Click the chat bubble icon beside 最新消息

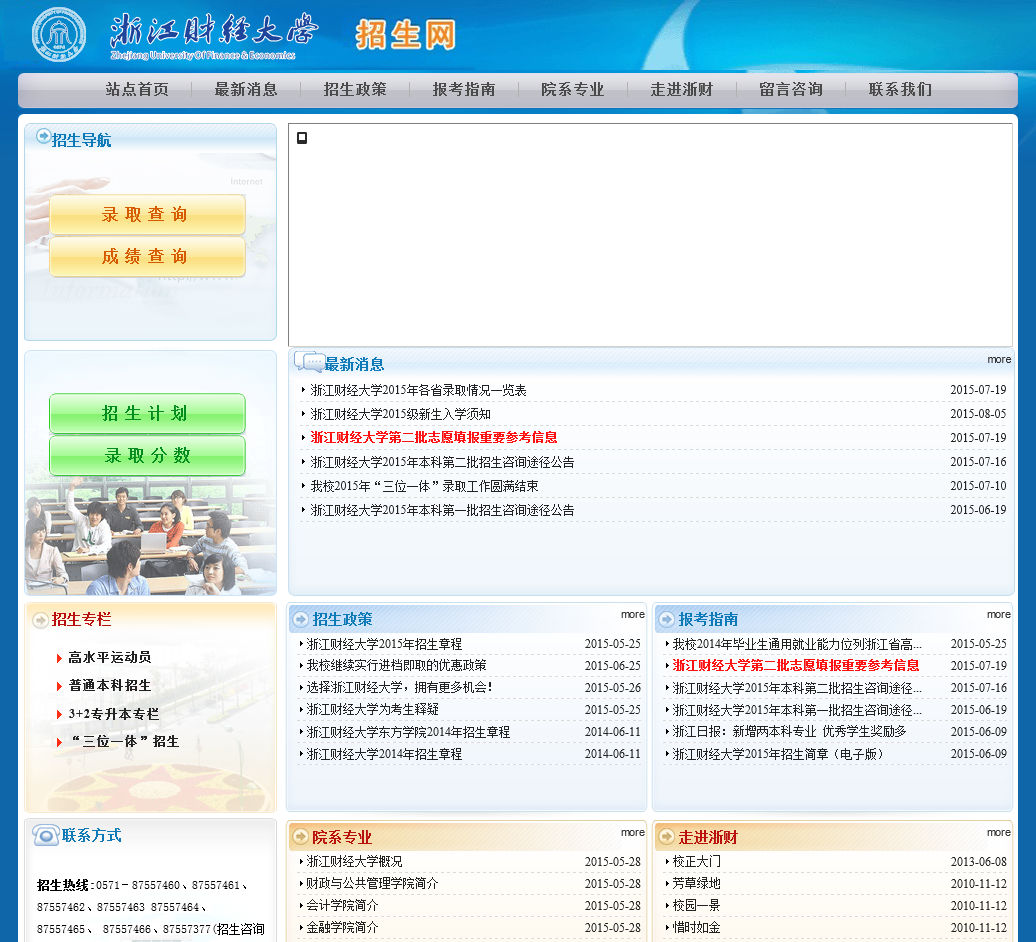coord(308,362)
